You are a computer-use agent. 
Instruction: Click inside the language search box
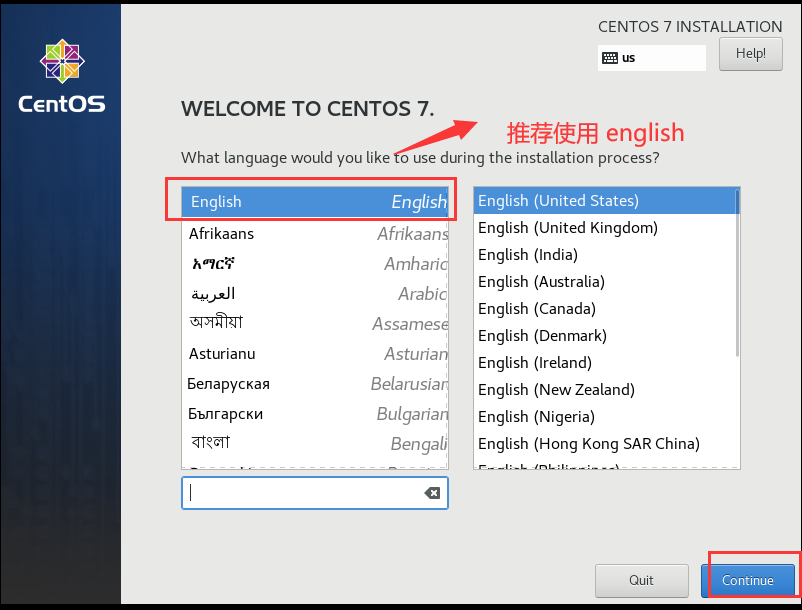click(300, 492)
